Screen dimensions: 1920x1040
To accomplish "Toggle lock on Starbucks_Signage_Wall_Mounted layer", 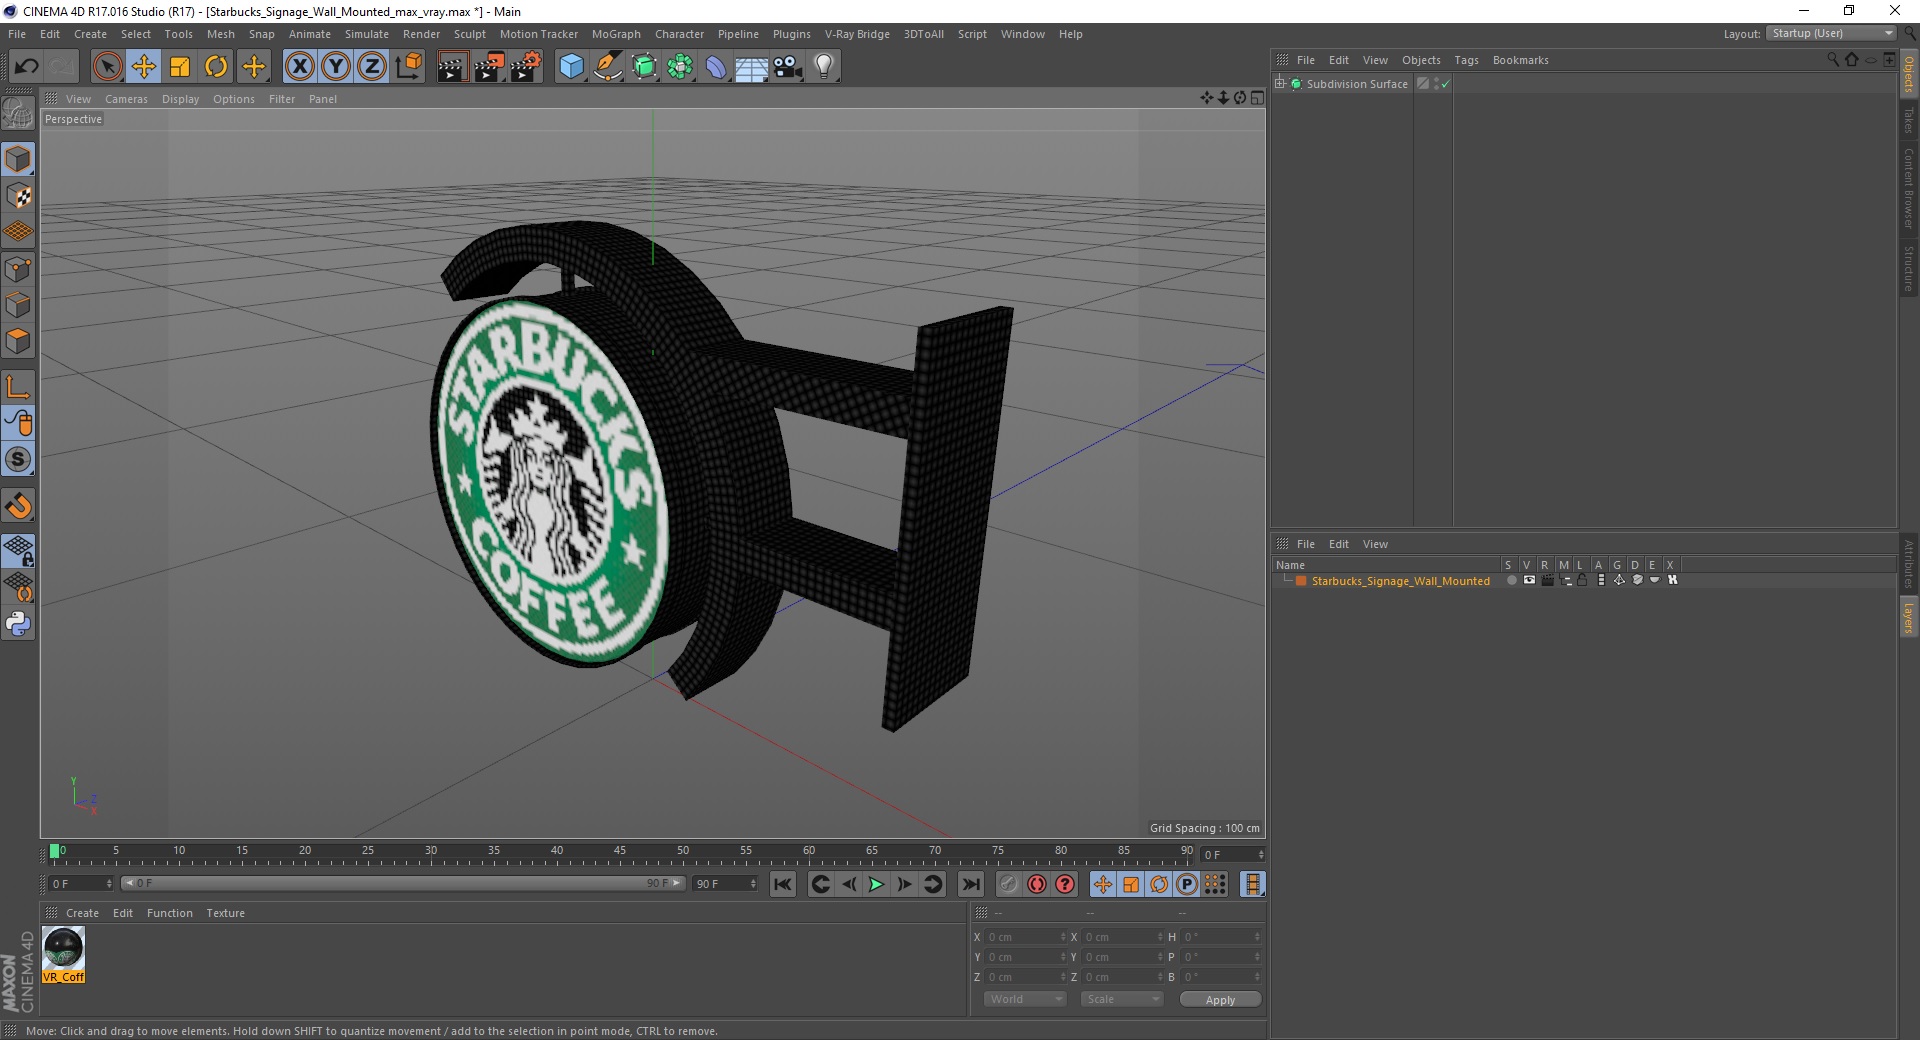I will coord(1583,581).
